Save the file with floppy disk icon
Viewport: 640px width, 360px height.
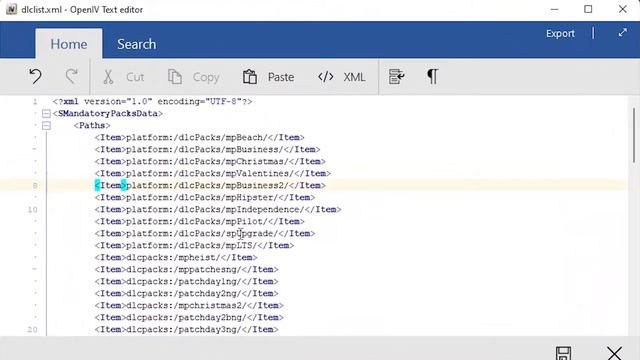pos(563,353)
